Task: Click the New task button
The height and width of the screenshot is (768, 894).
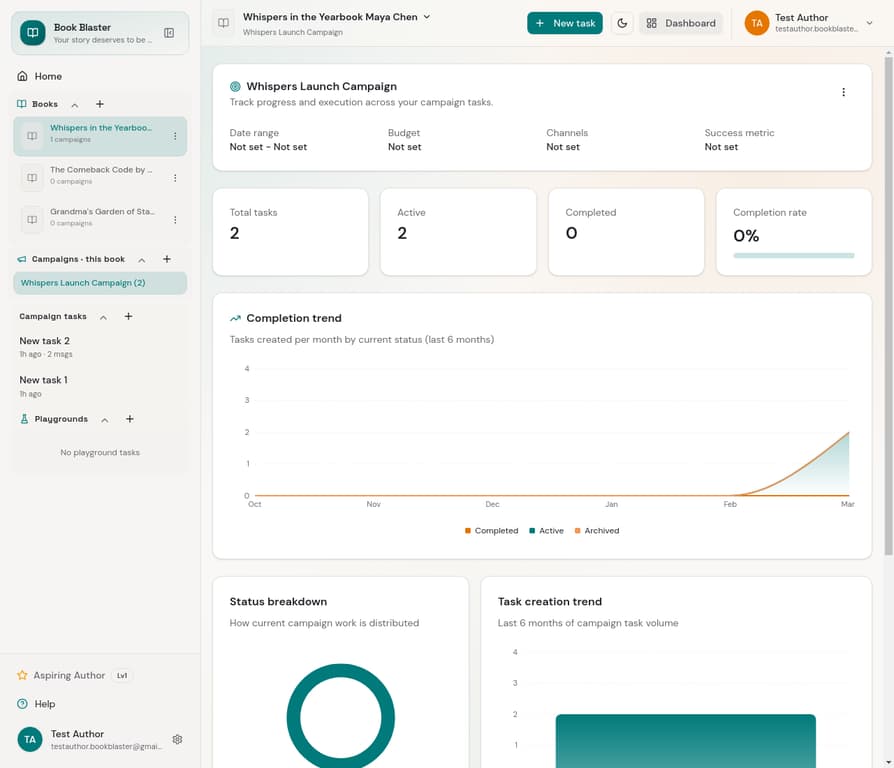Action: point(564,23)
